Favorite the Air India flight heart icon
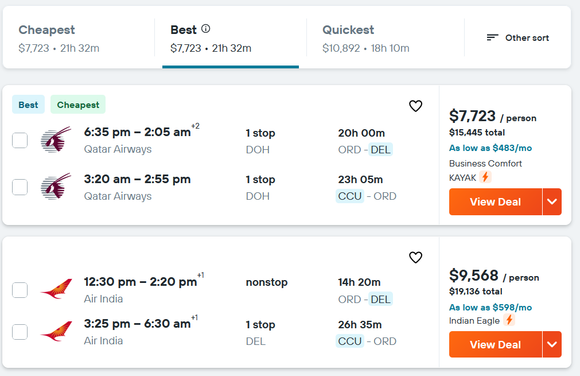This screenshot has width=580, height=376. coord(415,257)
